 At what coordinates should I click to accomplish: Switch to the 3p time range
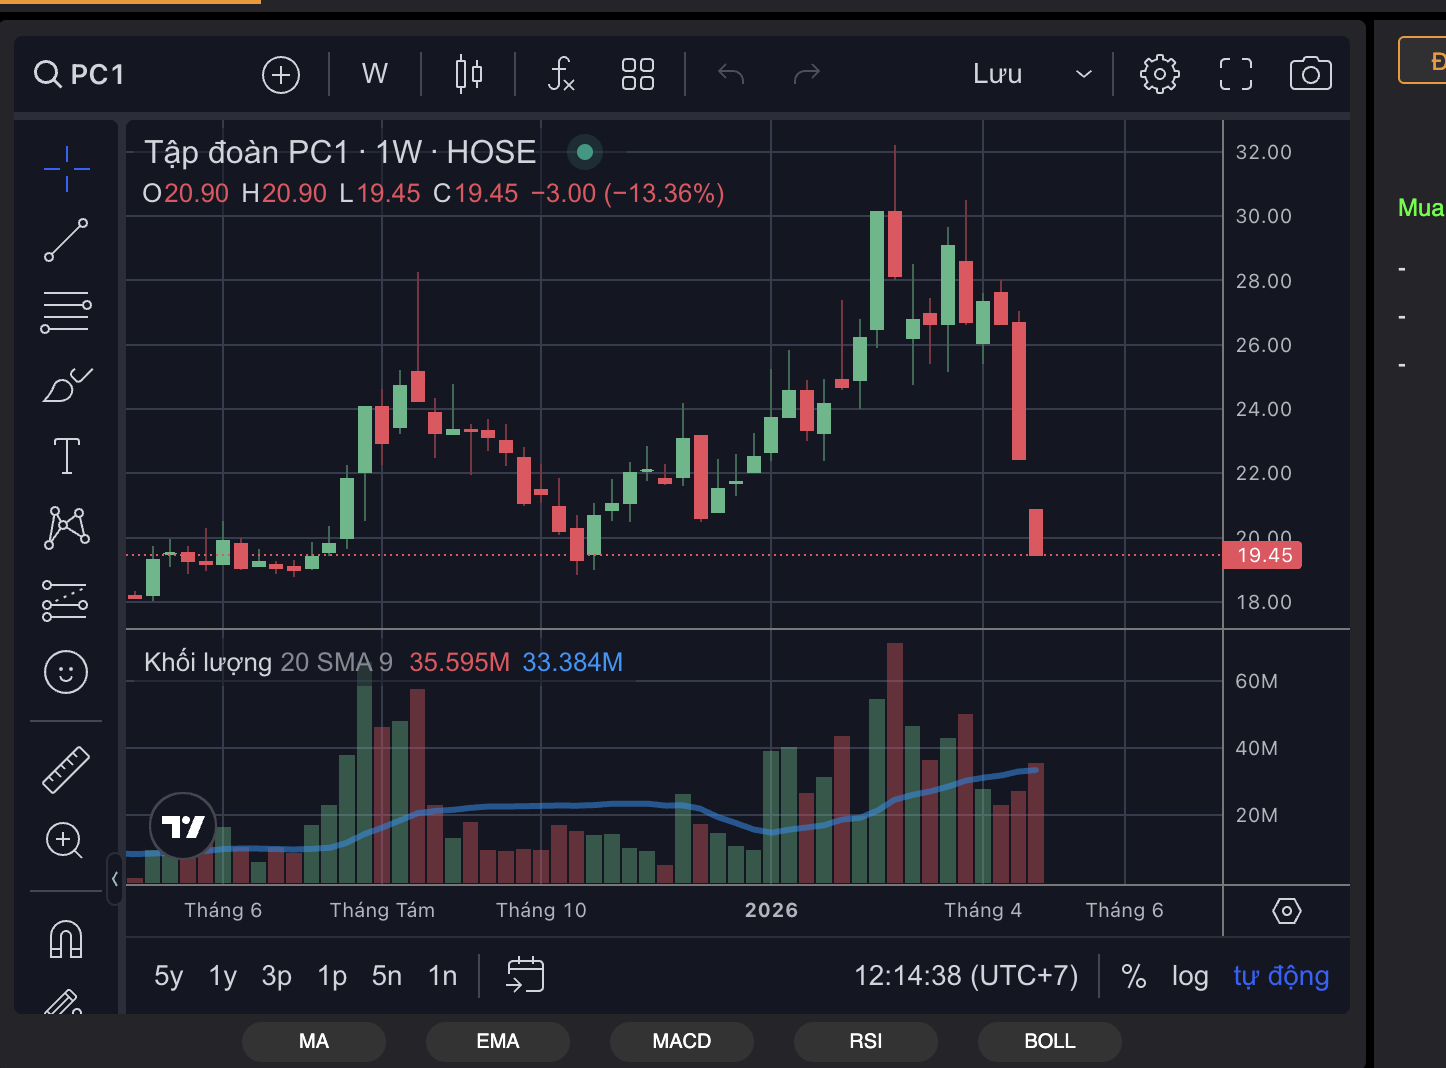click(276, 976)
